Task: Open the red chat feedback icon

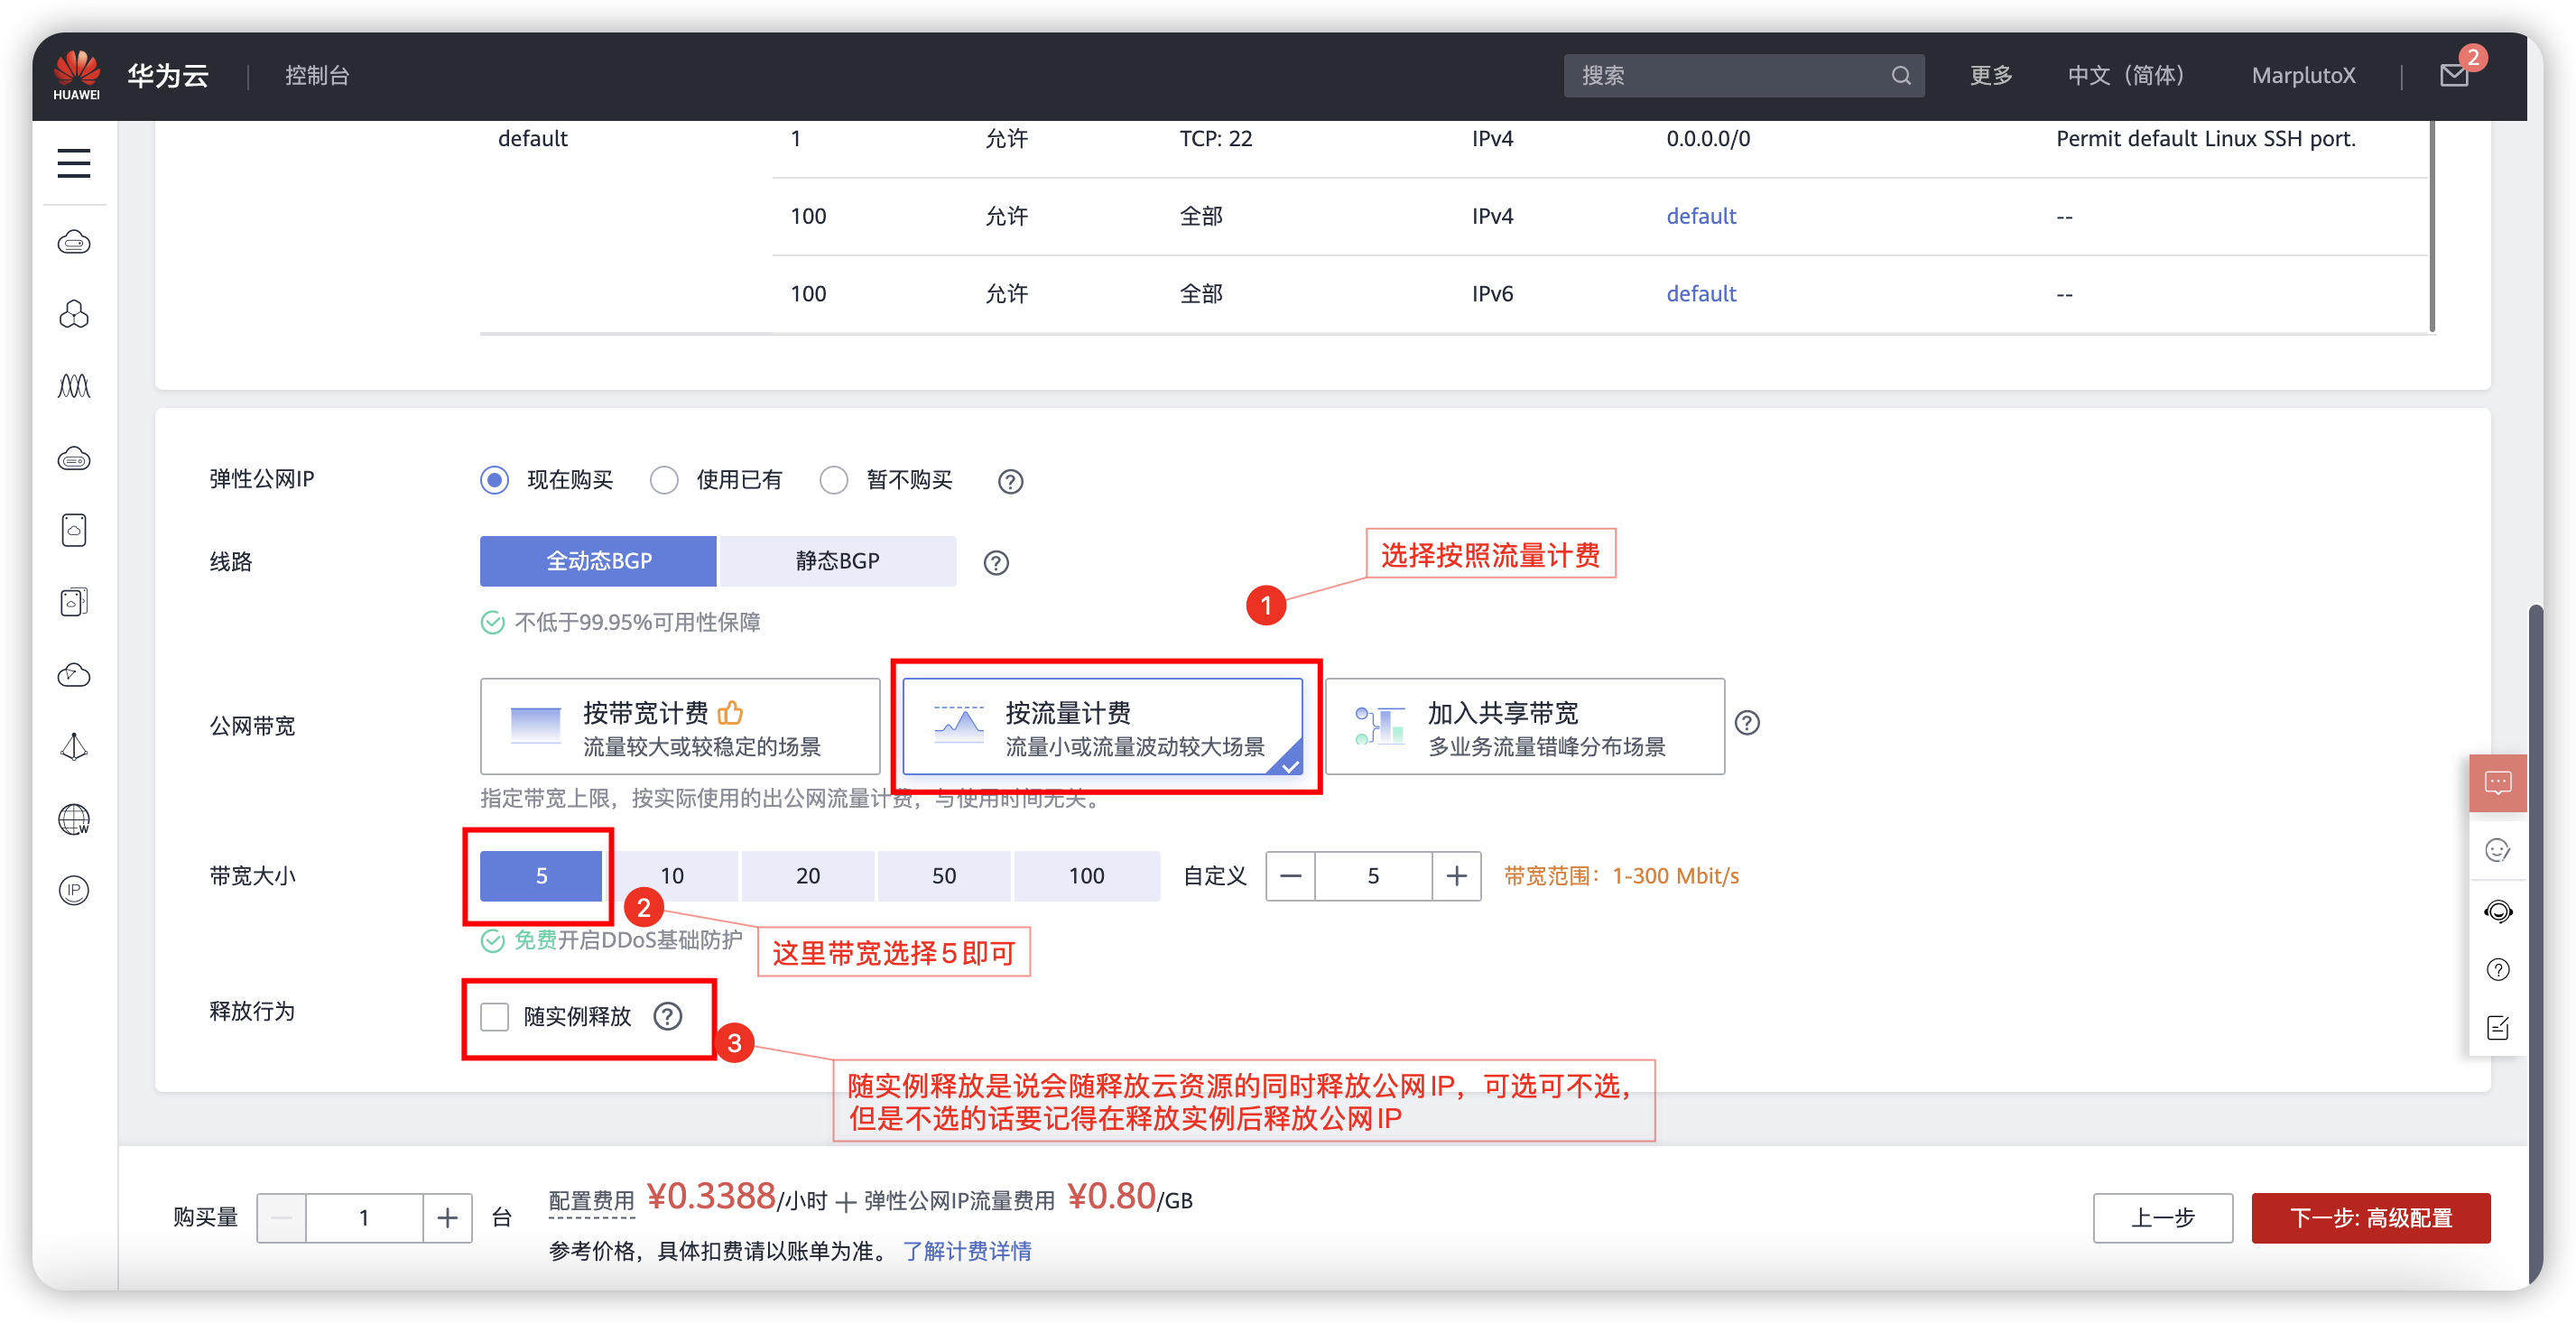Action: coord(2497,782)
